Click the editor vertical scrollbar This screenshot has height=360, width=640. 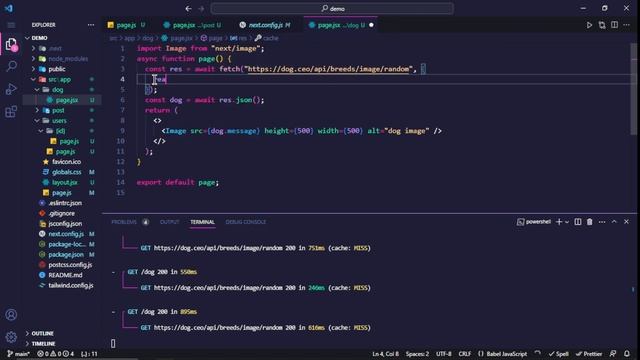(633, 89)
